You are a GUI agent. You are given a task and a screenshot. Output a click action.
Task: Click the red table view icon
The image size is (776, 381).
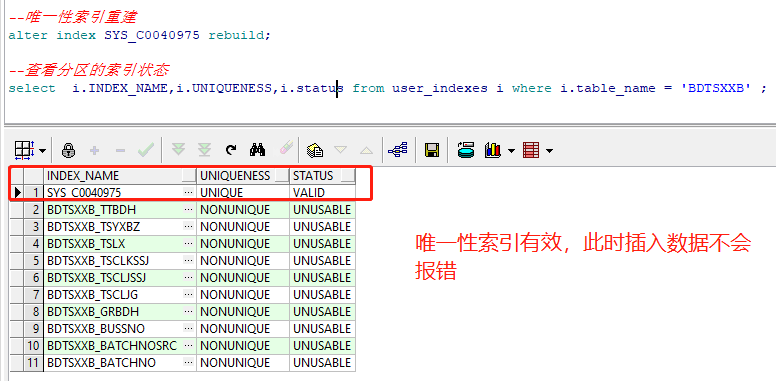(531, 150)
